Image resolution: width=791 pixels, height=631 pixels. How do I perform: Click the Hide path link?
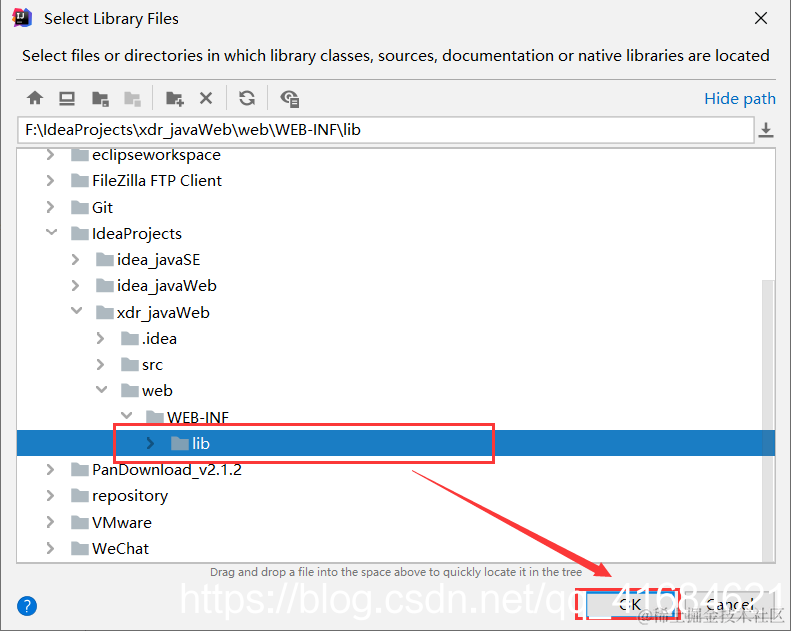[740, 98]
